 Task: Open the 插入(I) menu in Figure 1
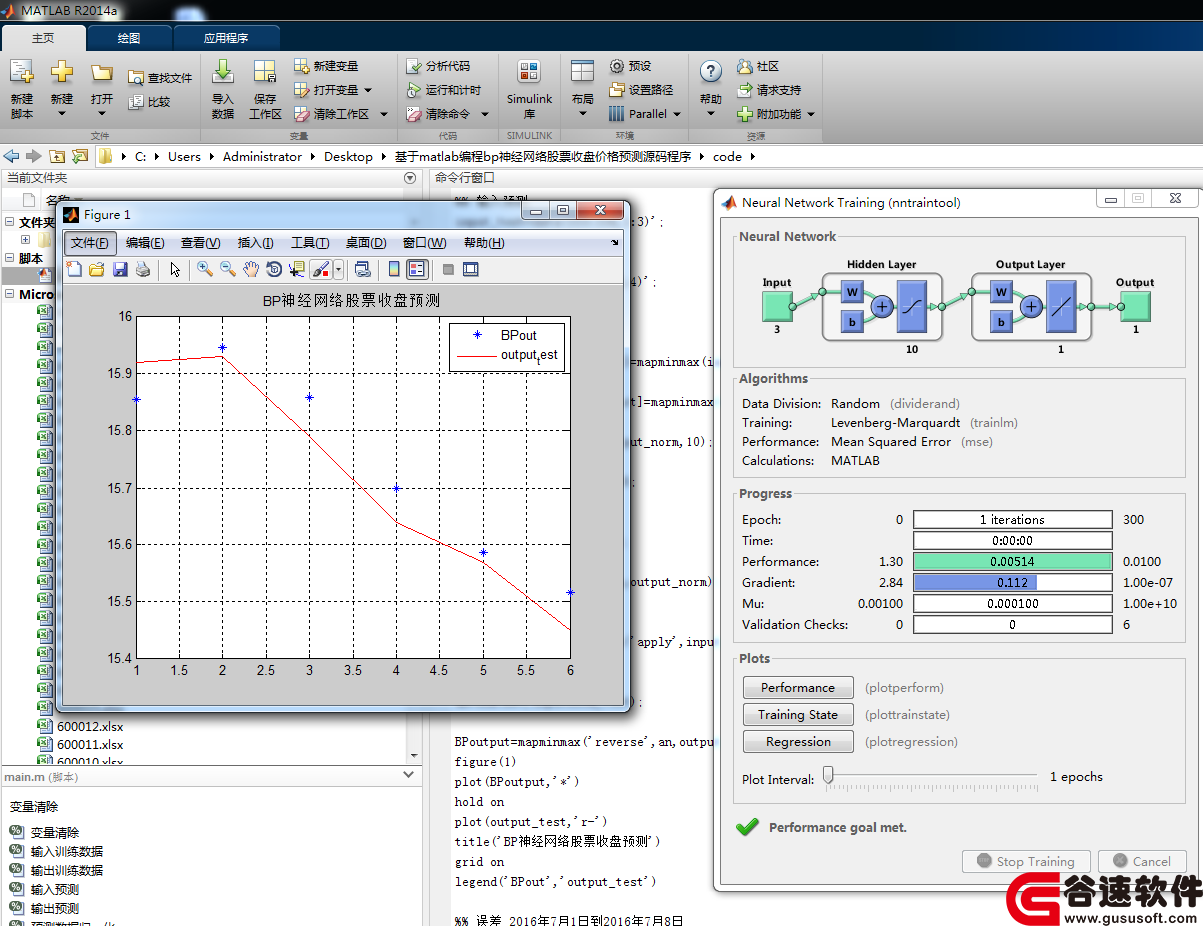255,243
